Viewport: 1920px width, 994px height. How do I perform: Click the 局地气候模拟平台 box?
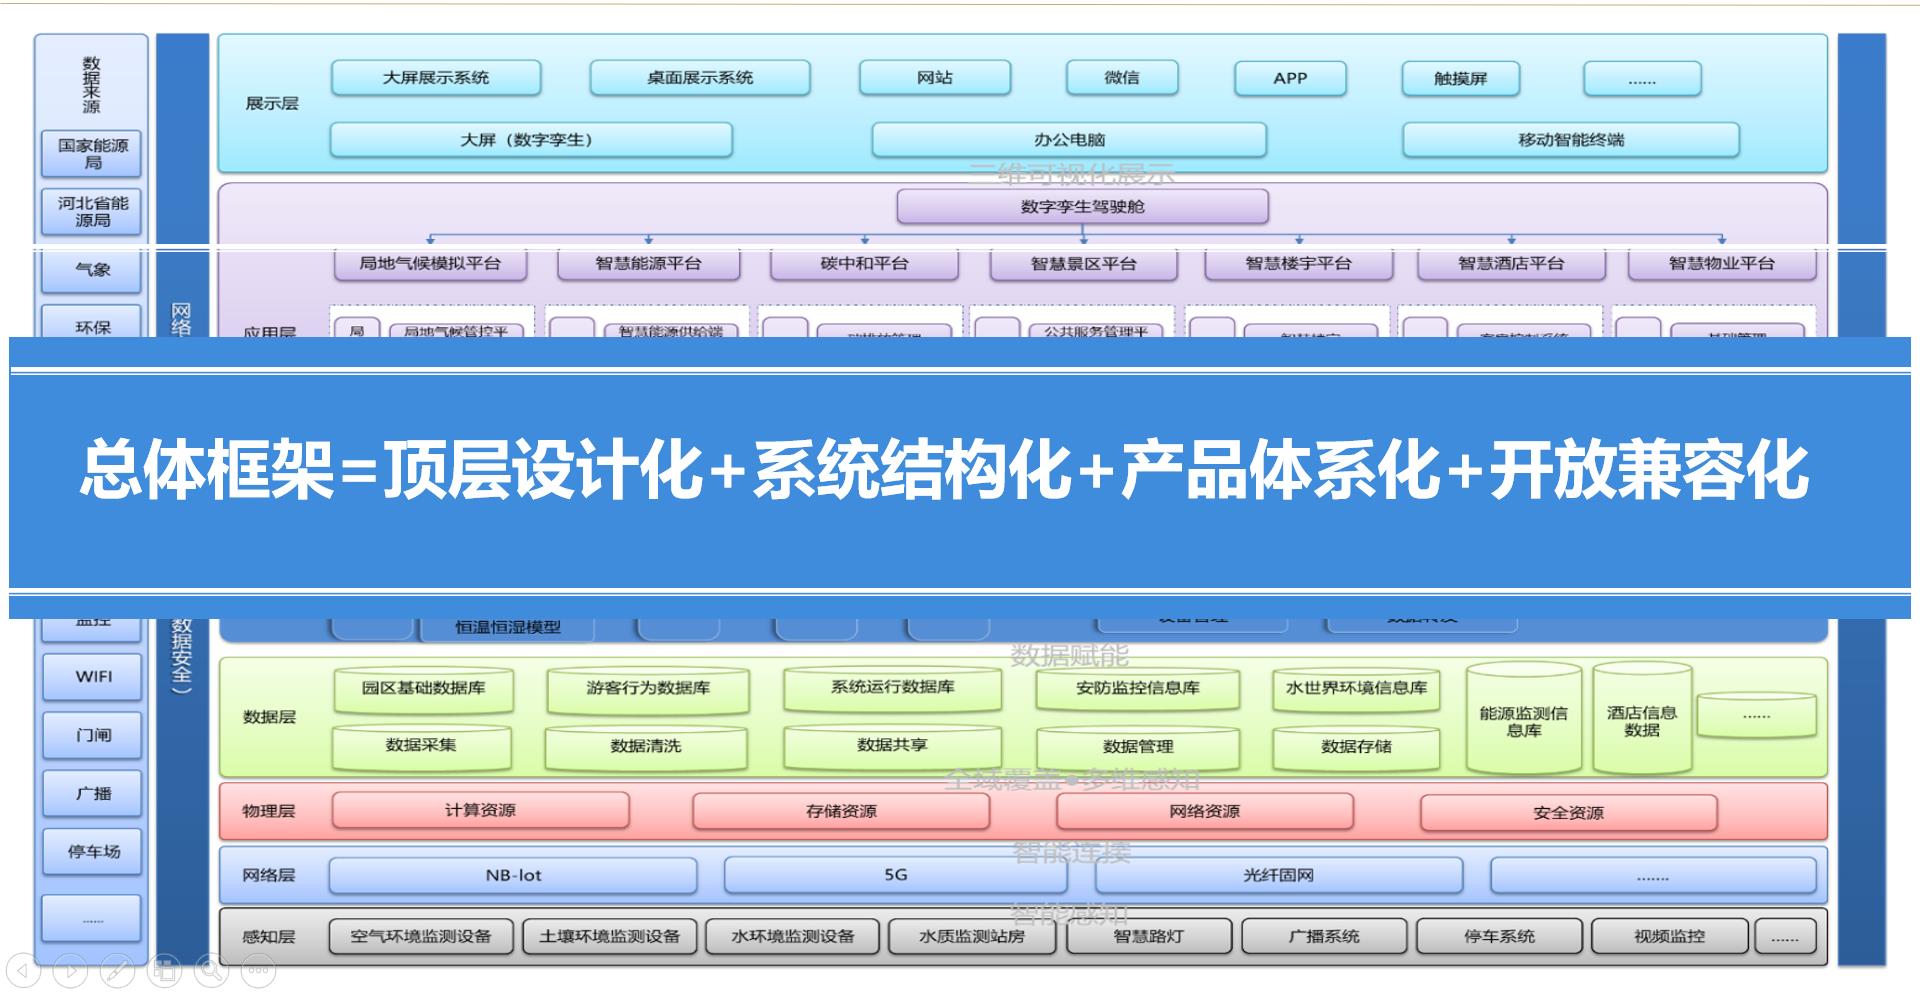[430, 264]
